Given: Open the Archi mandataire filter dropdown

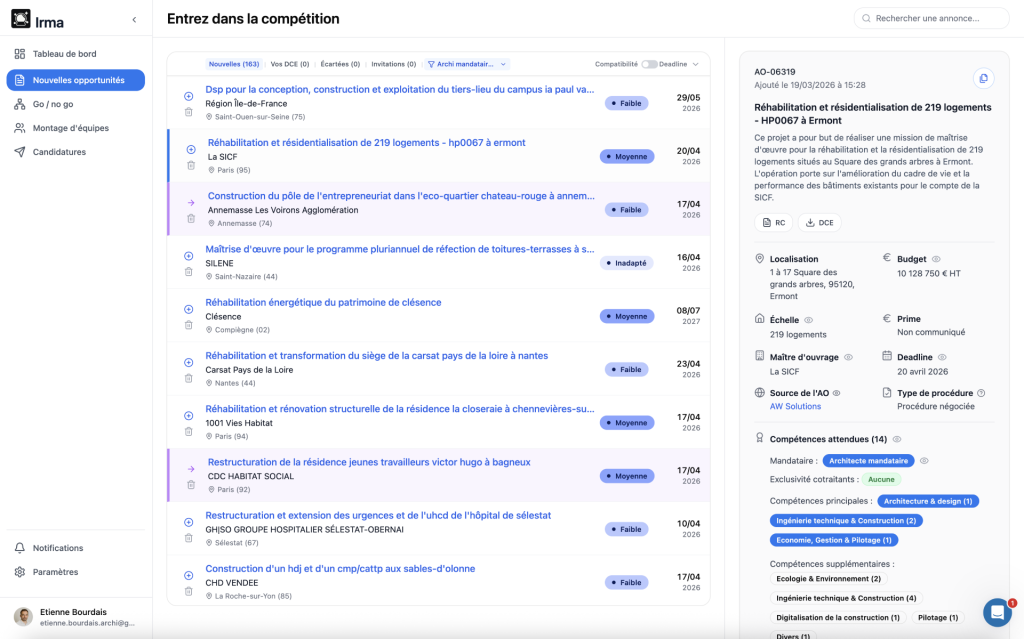Looking at the screenshot, I should [467, 64].
